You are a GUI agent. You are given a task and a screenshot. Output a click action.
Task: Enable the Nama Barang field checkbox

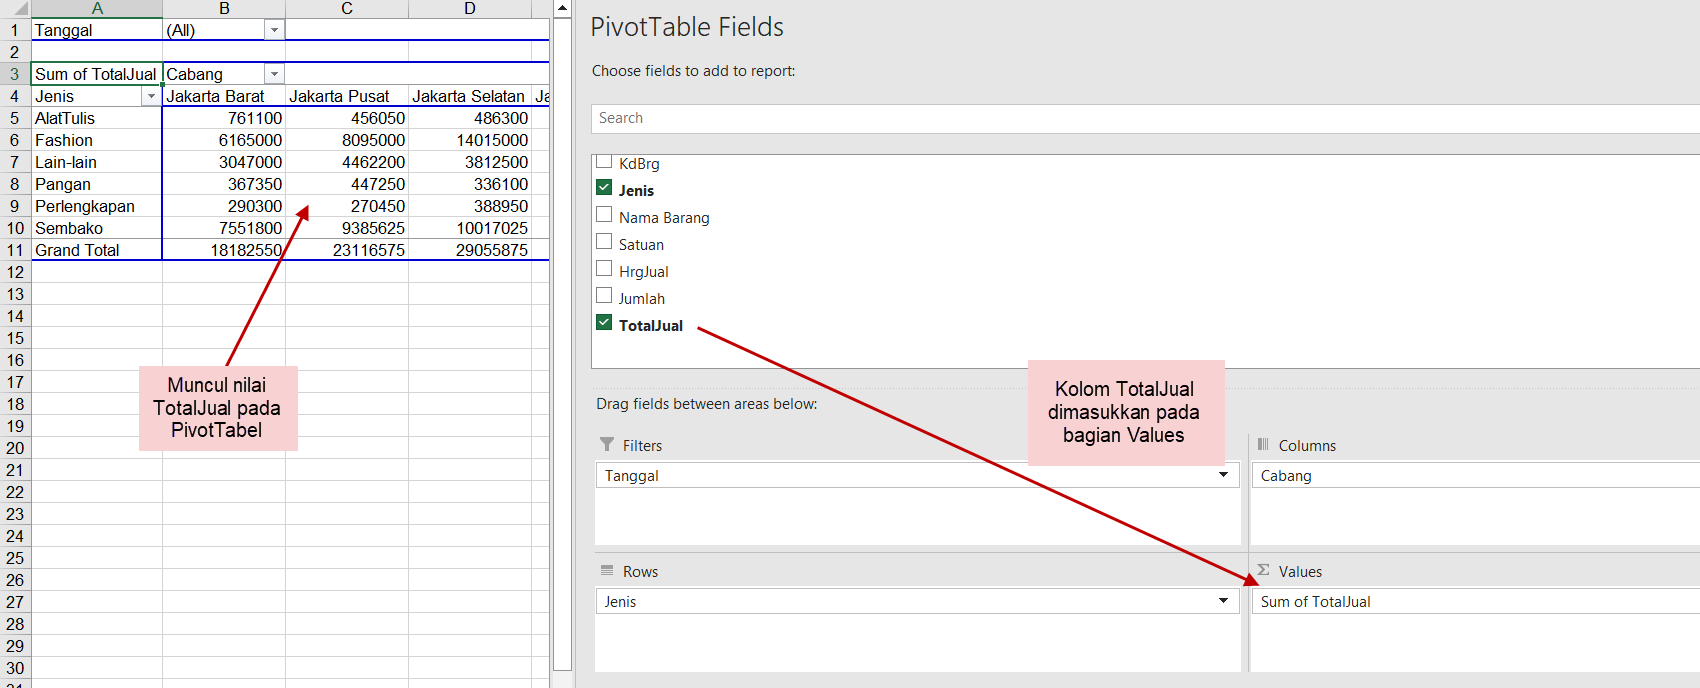(x=604, y=215)
